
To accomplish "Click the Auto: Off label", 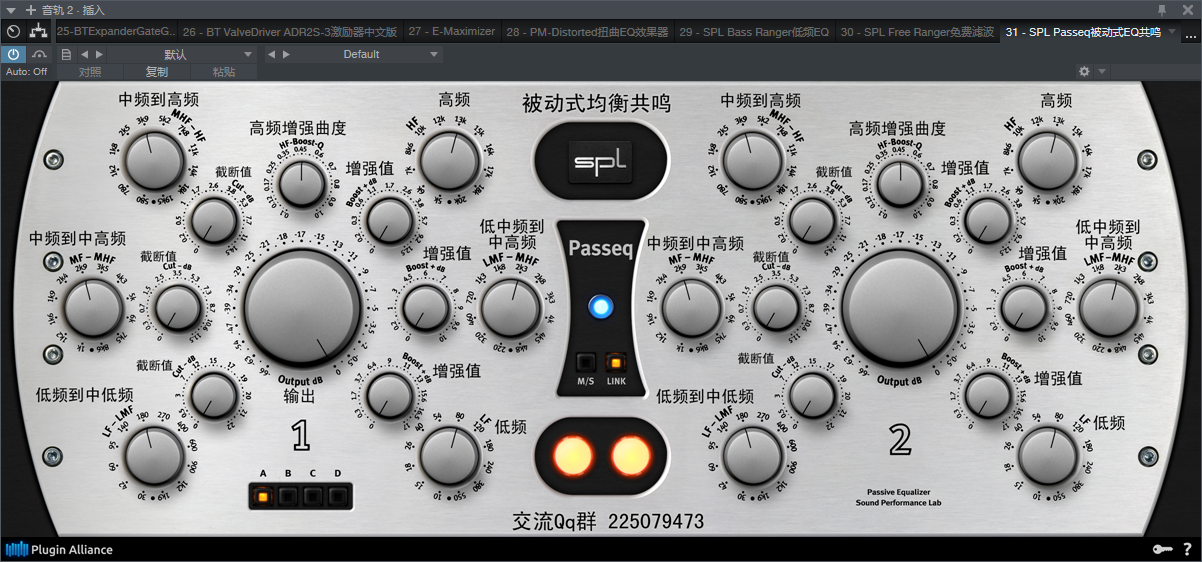I will tap(26, 72).
